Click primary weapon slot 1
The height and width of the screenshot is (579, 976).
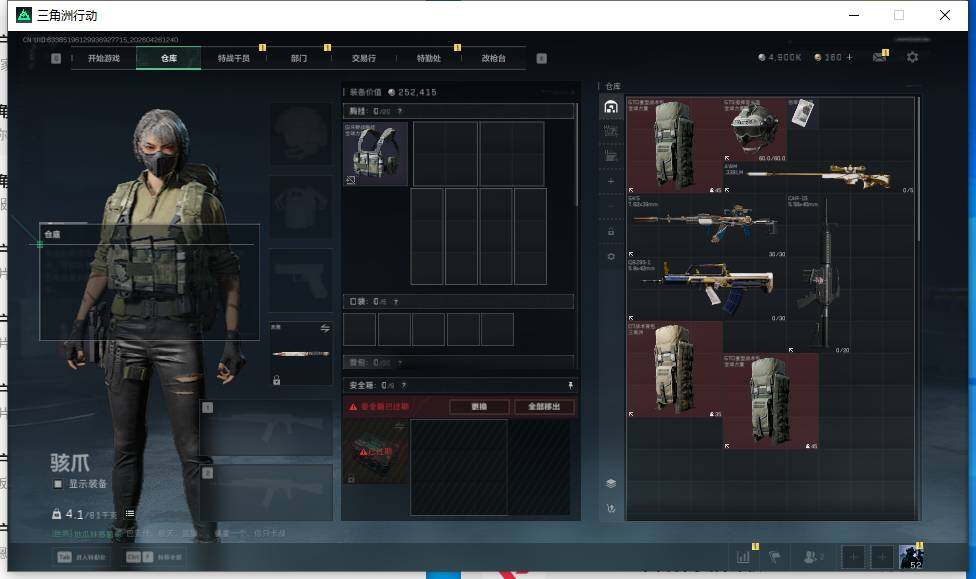(266, 428)
